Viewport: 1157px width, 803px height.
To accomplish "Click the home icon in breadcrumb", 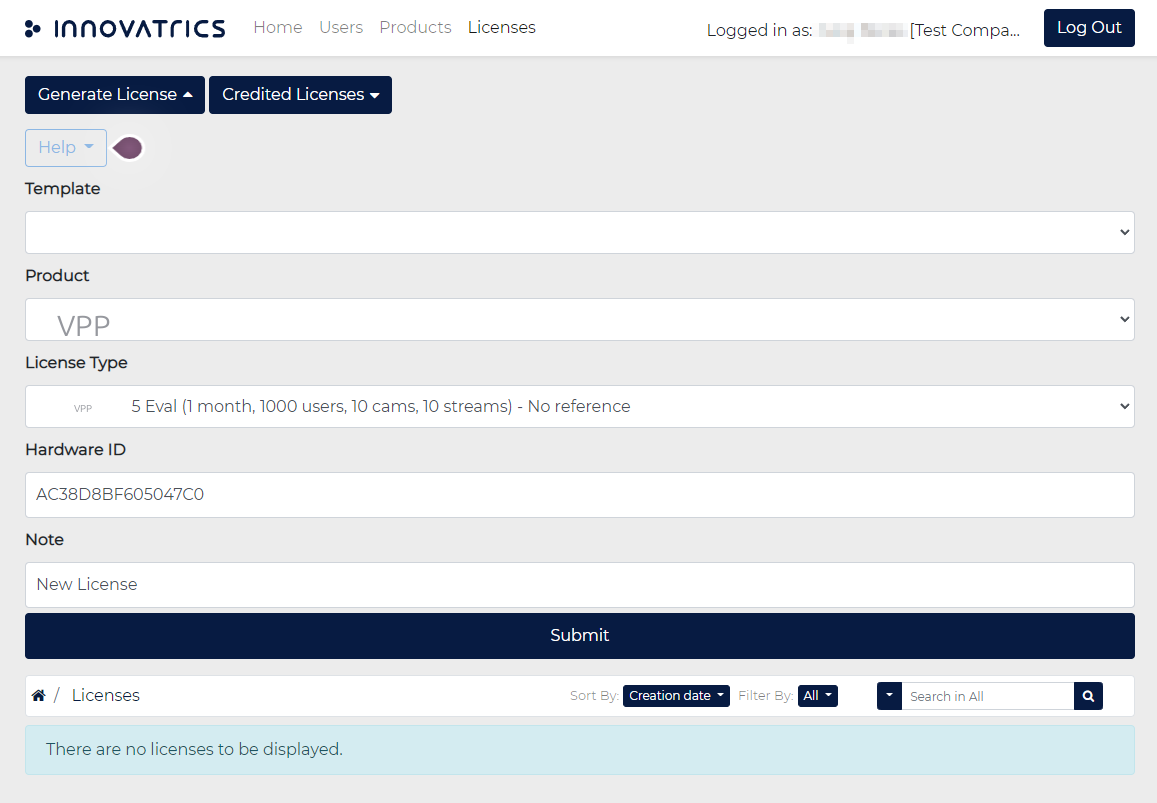I will tap(38, 695).
